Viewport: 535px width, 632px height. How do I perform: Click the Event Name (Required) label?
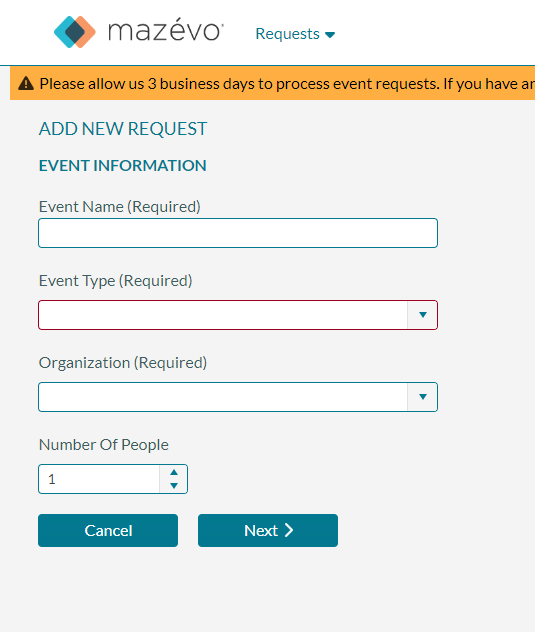[120, 207]
